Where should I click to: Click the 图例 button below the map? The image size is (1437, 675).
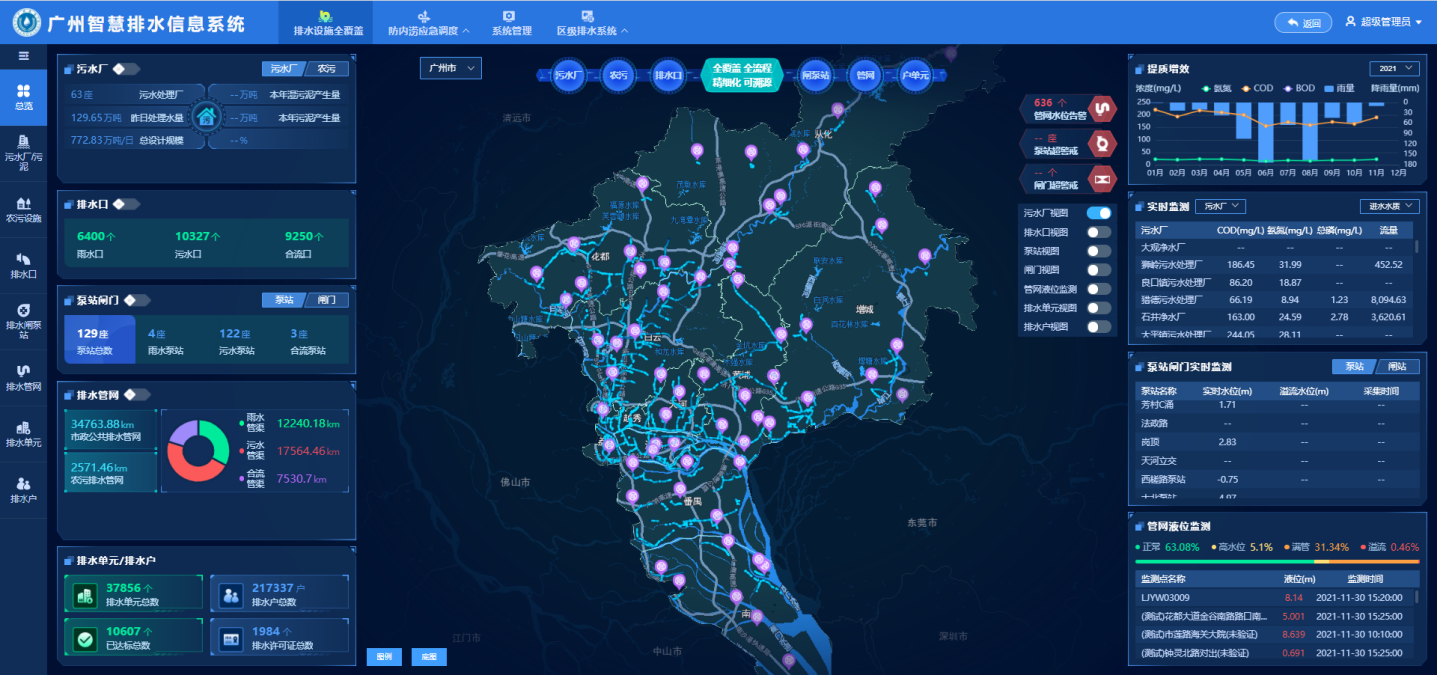click(383, 657)
